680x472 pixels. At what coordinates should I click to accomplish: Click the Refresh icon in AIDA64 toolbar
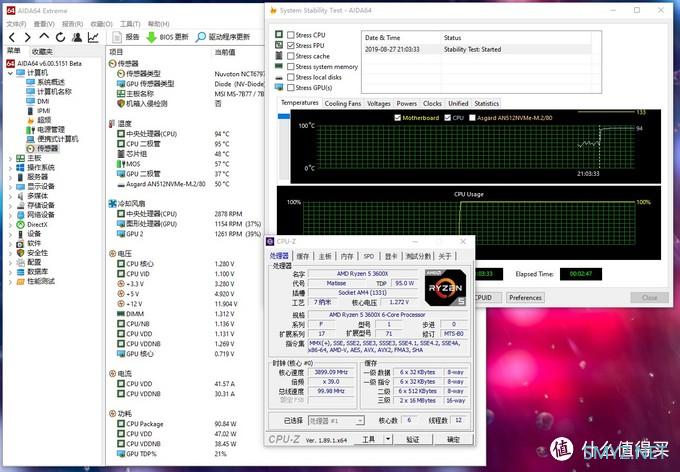click(x=60, y=37)
